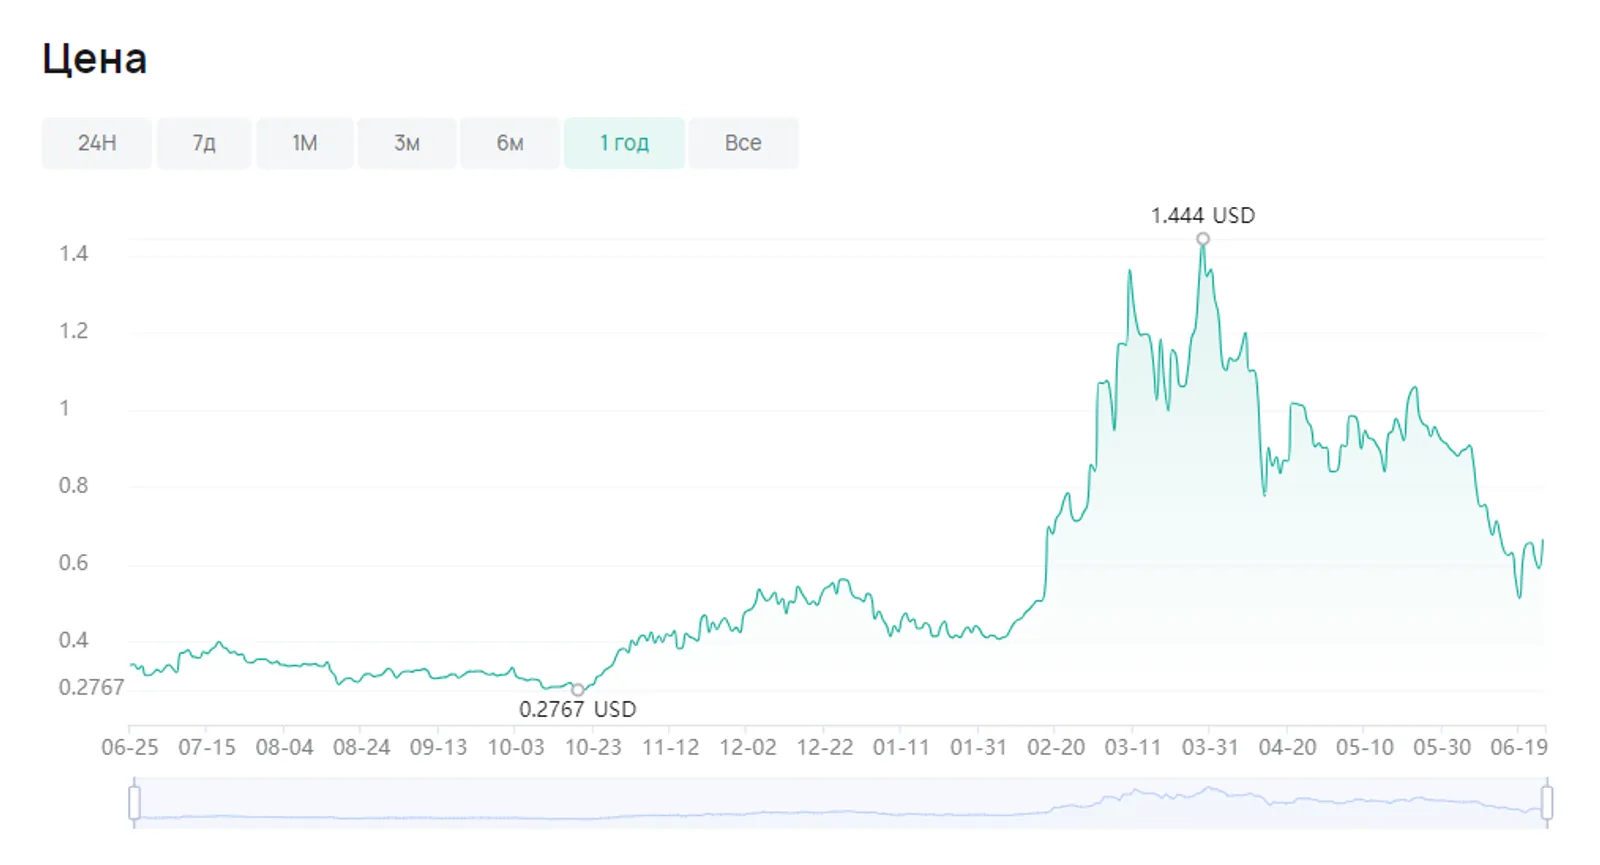Click the 1.2 y-axis value
This screenshot has width=1600, height=865.
(73, 331)
